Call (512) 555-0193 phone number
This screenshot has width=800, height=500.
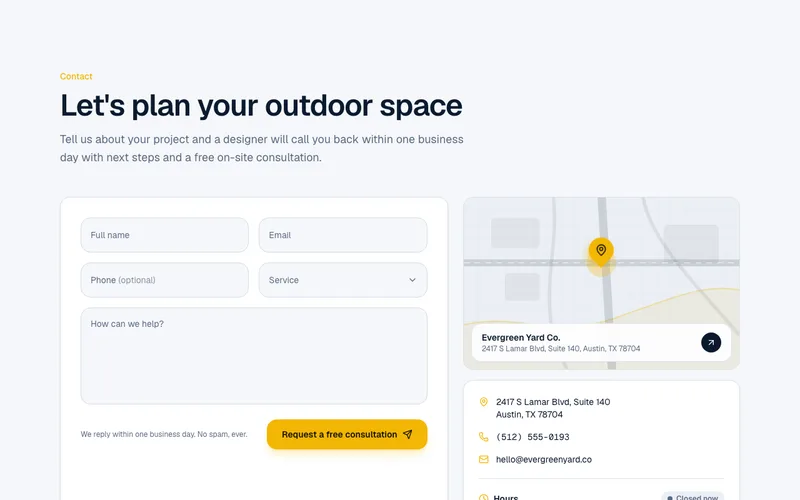click(533, 437)
